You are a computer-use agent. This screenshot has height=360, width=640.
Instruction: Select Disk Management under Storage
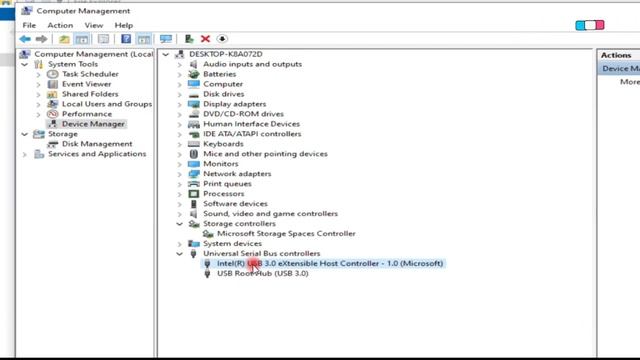click(x=97, y=144)
